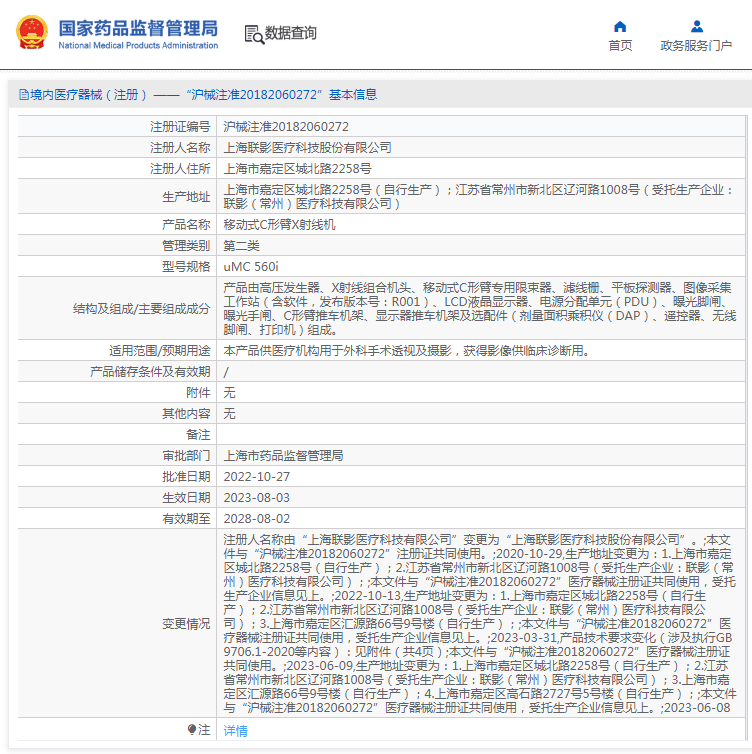
Task: Click the 有效期至 label
Action: click(186, 519)
